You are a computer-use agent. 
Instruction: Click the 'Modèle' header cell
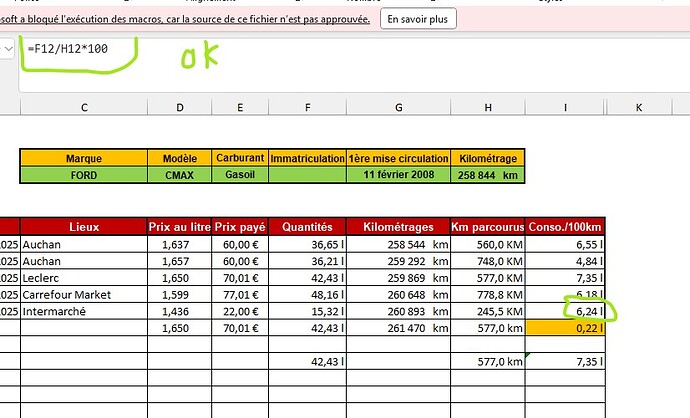coord(180,158)
